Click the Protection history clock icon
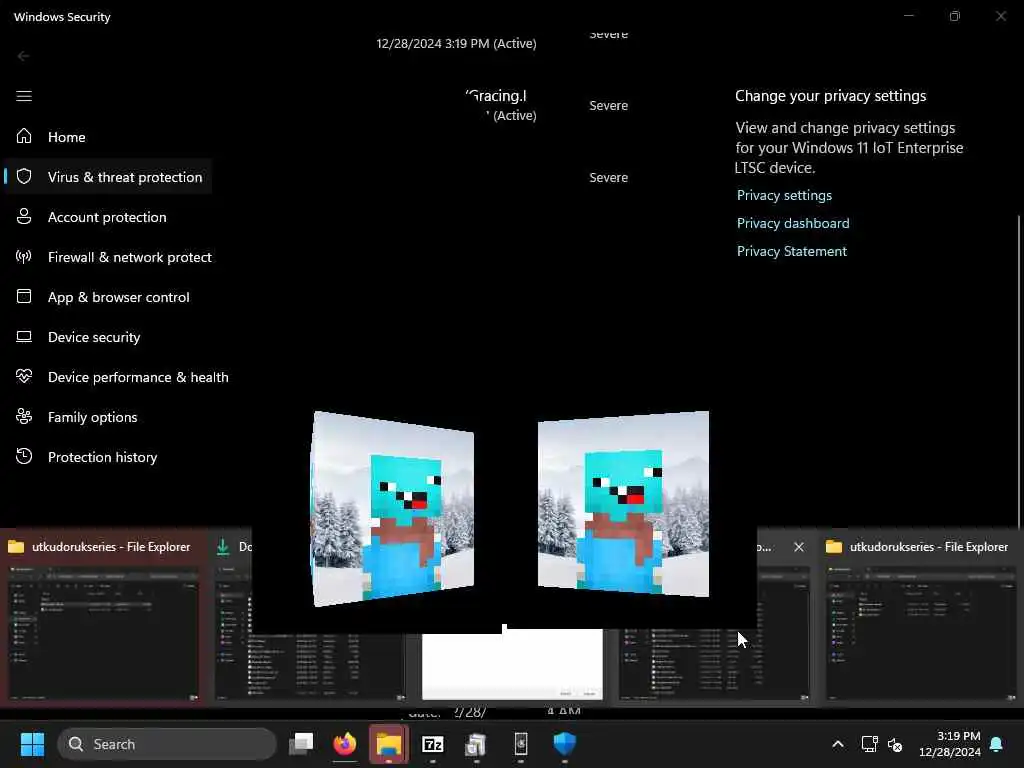Image resolution: width=1024 pixels, height=768 pixels. 24,456
